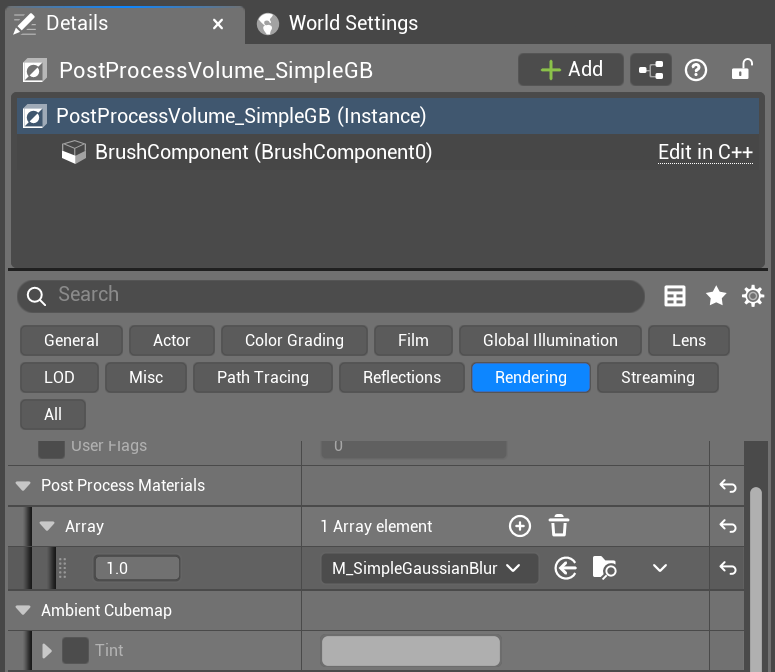Use selected asset from Content Browser arrow
The image size is (775, 672).
(565, 568)
